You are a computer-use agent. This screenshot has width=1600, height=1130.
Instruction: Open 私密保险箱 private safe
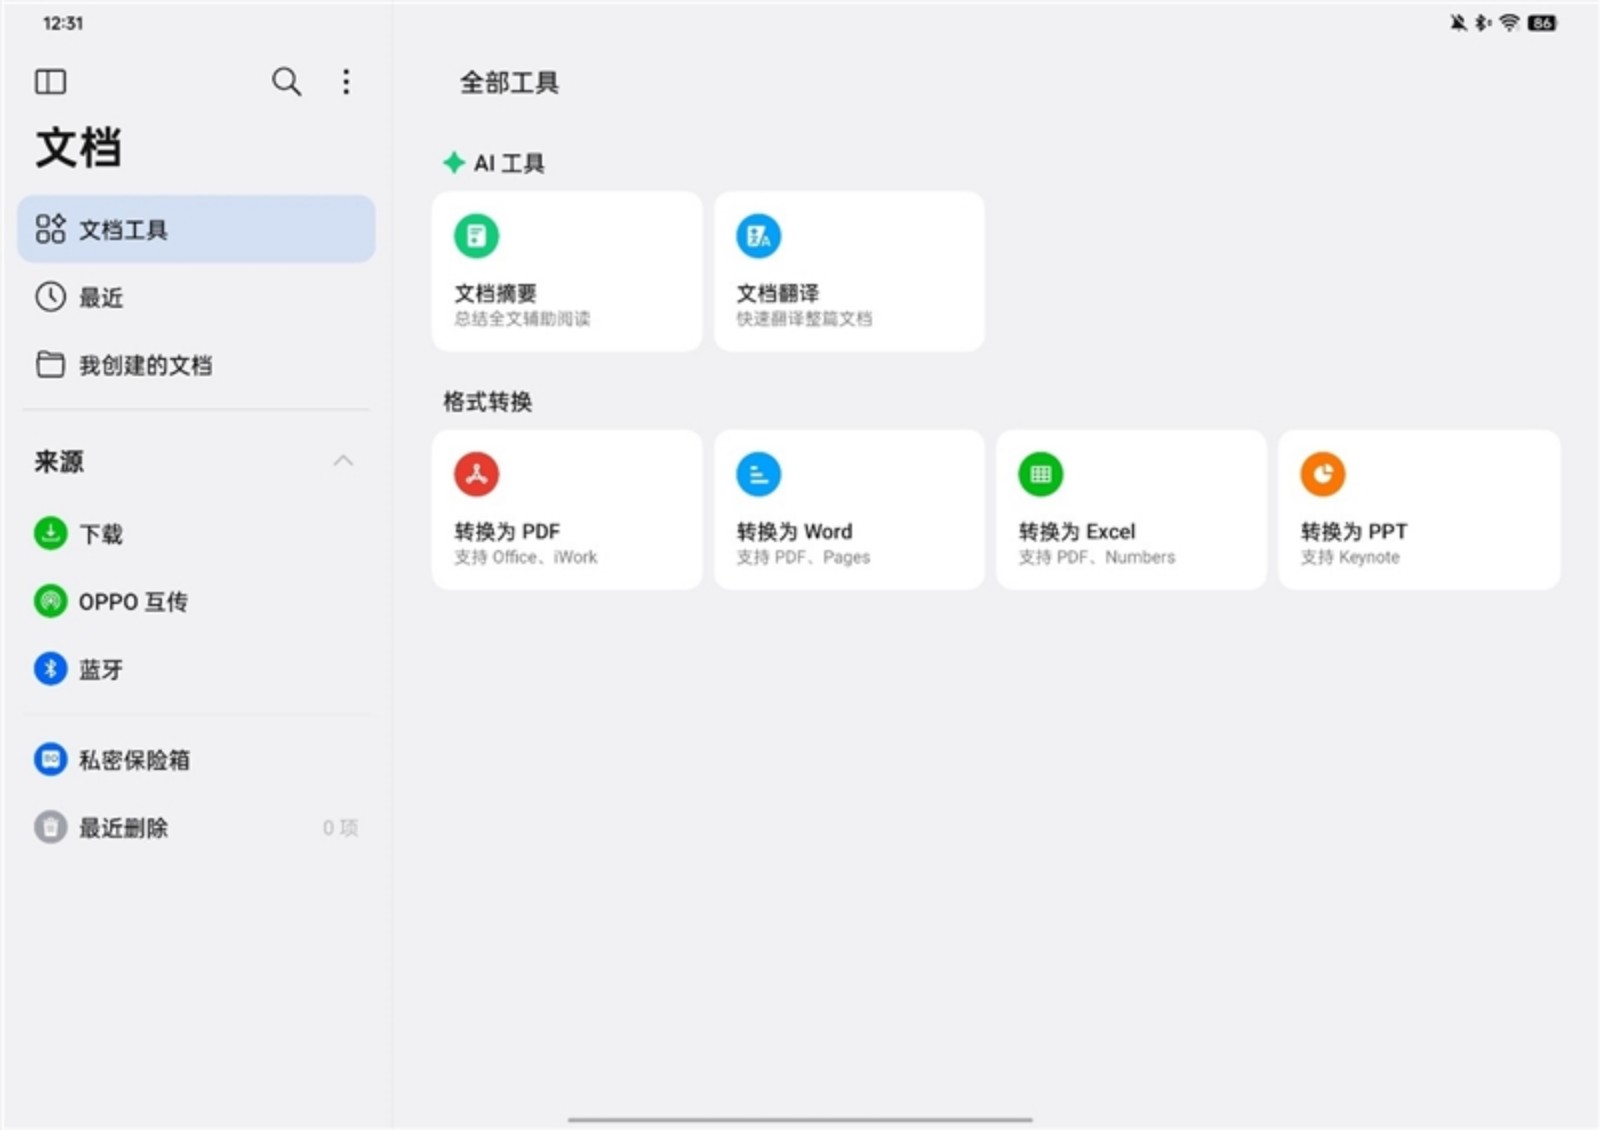(134, 760)
